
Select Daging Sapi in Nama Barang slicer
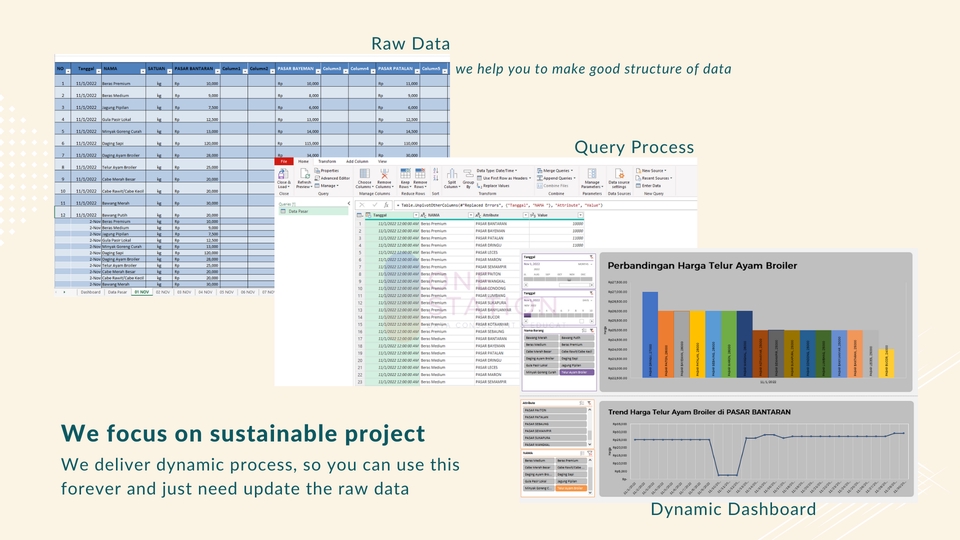tap(576, 359)
